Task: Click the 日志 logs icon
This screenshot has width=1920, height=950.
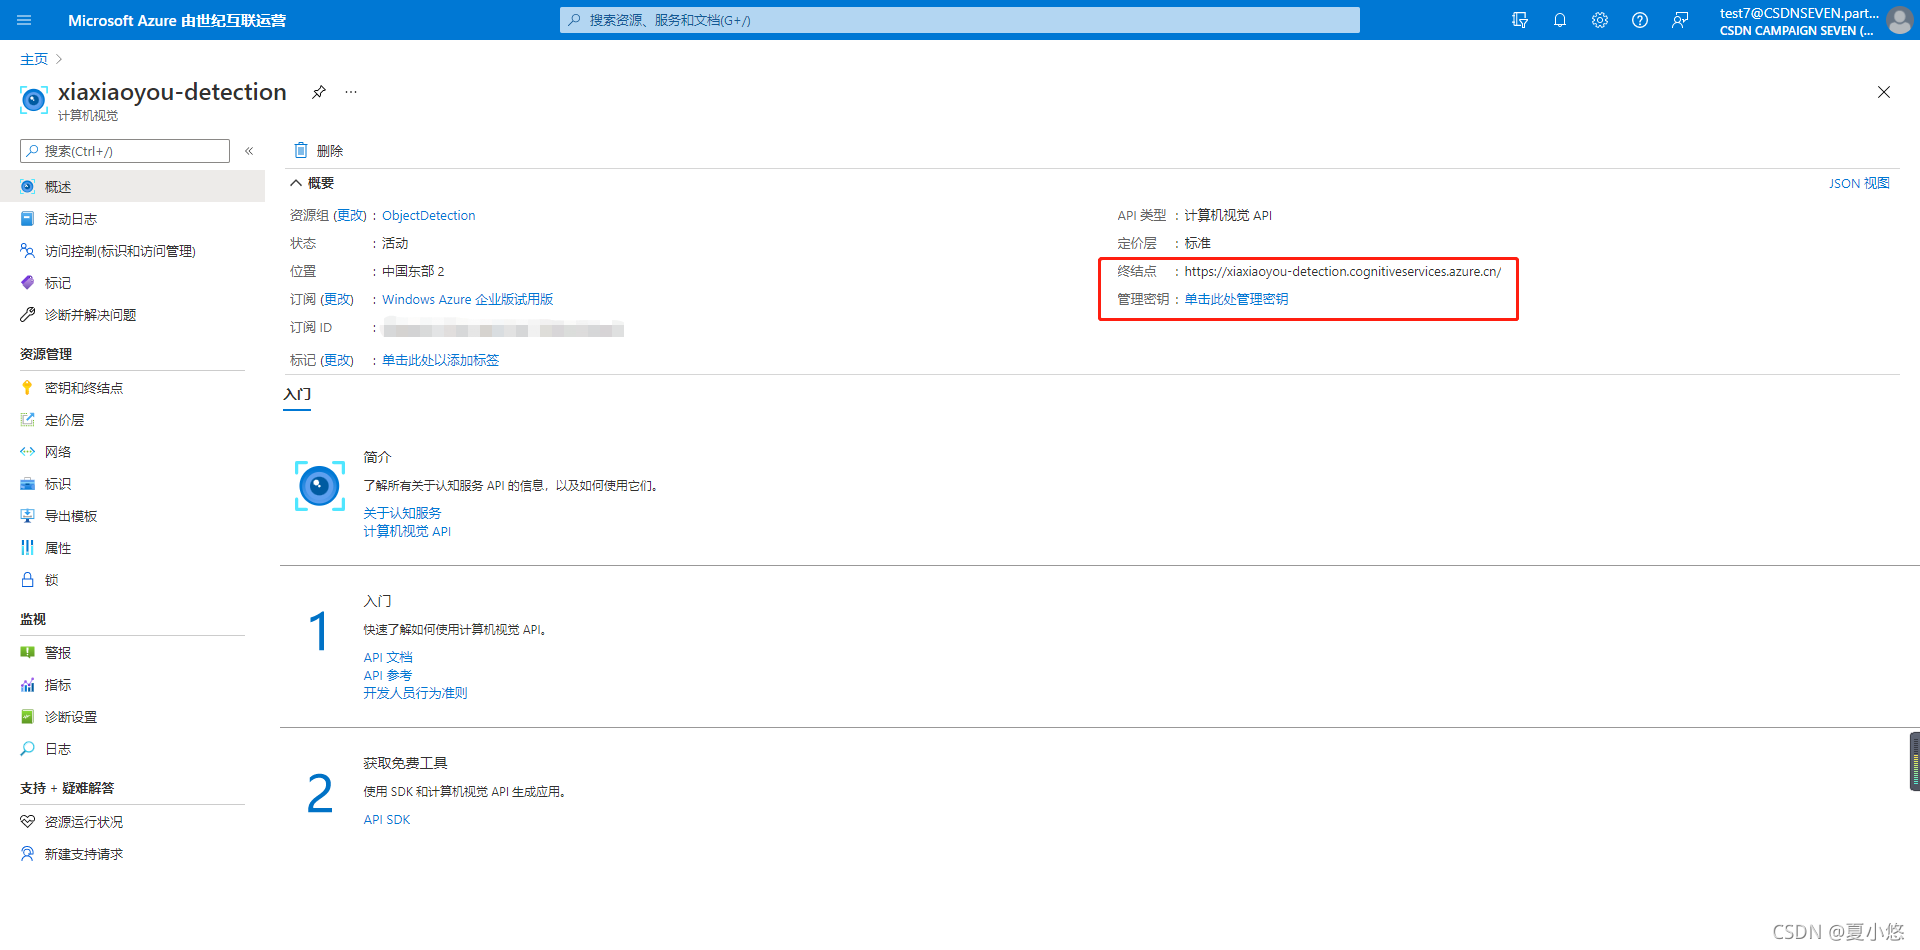Action: click(27, 749)
